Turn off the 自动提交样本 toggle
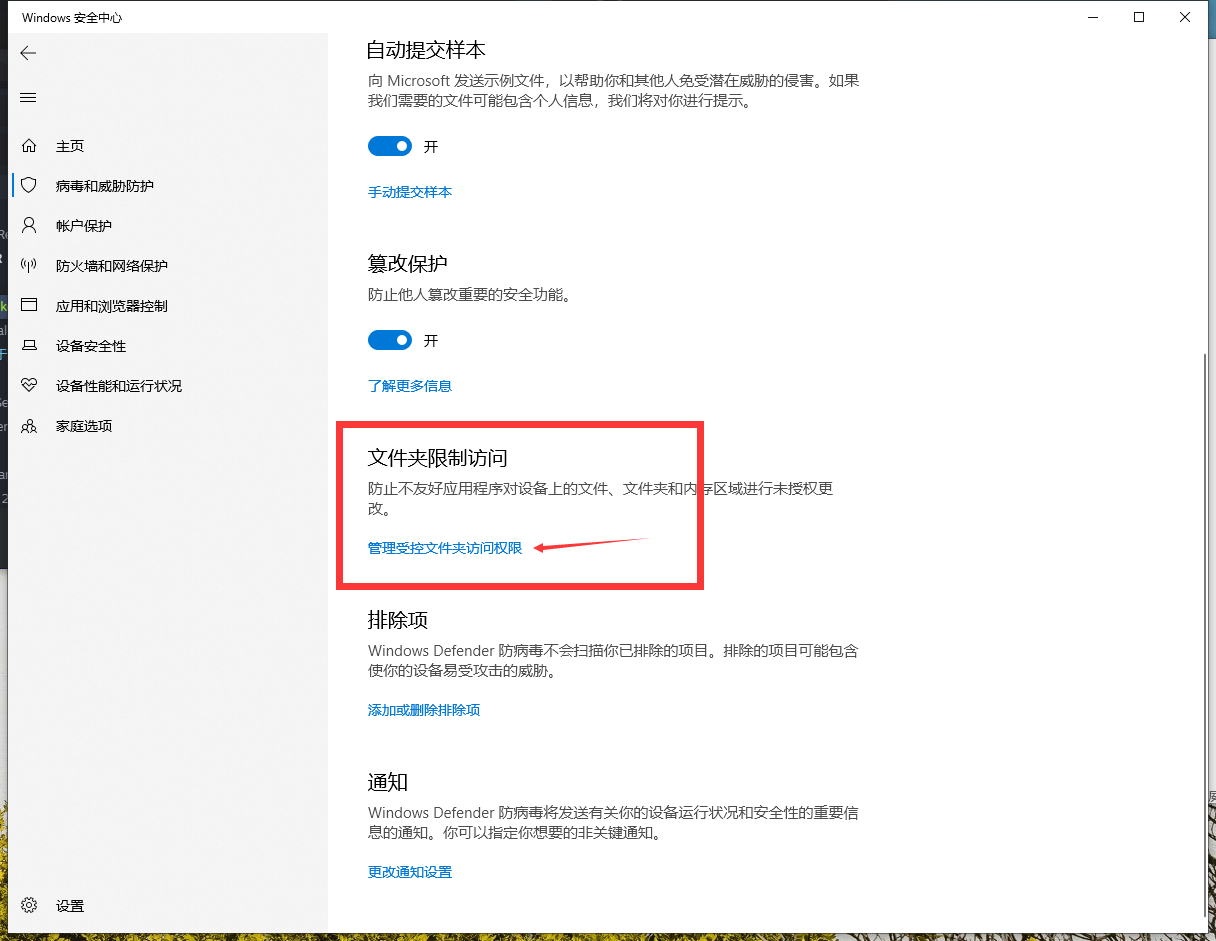This screenshot has height=941, width=1216. click(x=390, y=146)
